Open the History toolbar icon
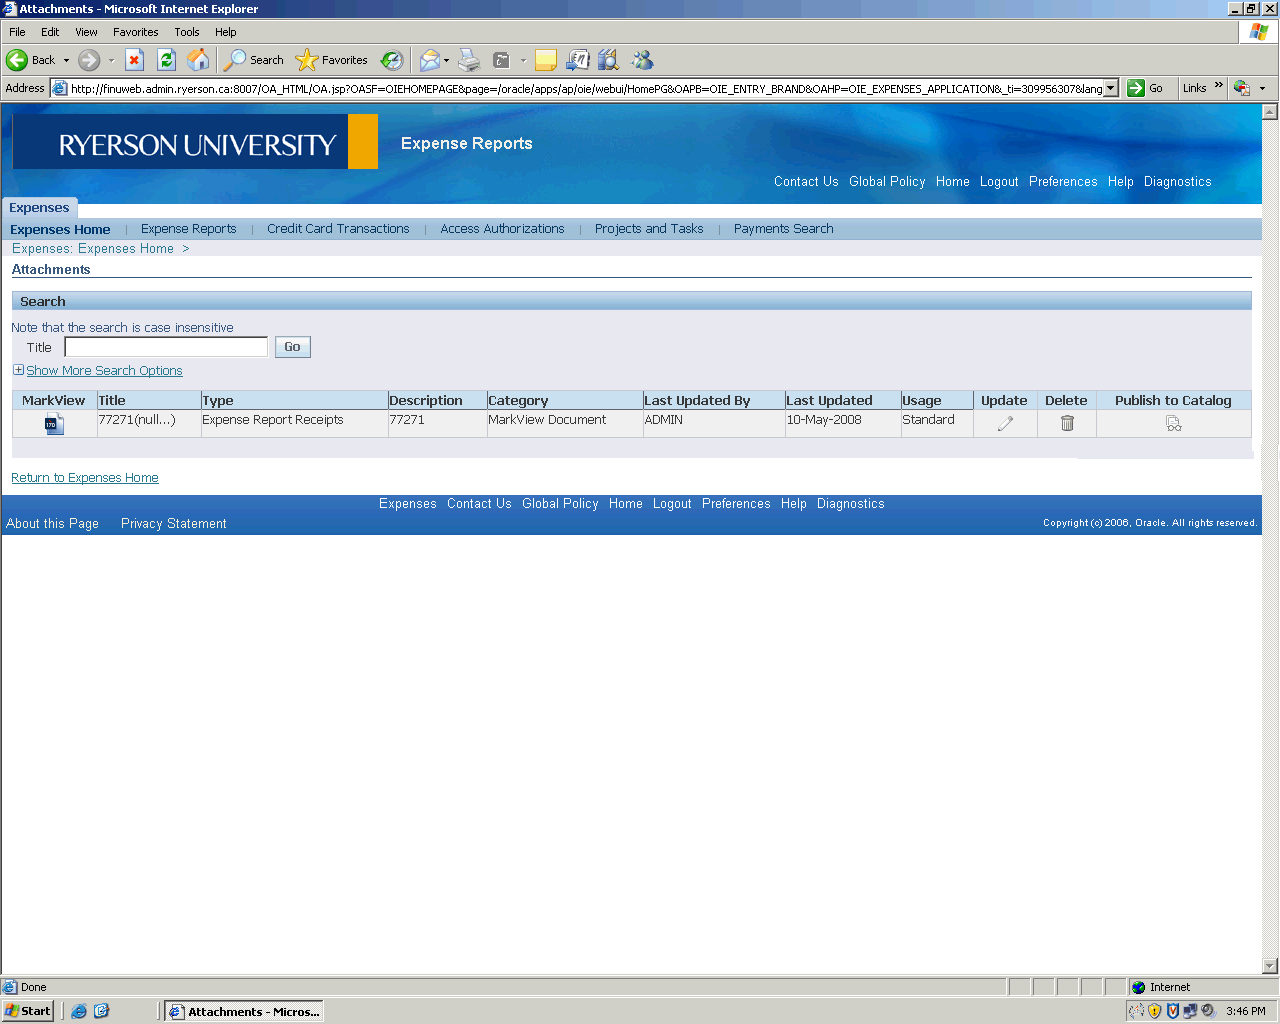This screenshot has height=1024, width=1280. coord(392,60)
